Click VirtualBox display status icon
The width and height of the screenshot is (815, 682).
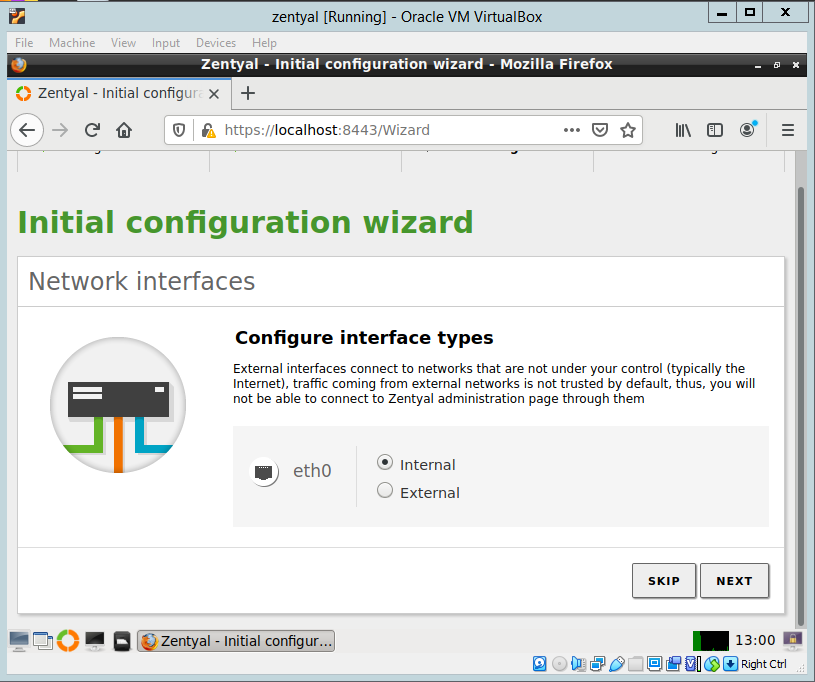655,664
